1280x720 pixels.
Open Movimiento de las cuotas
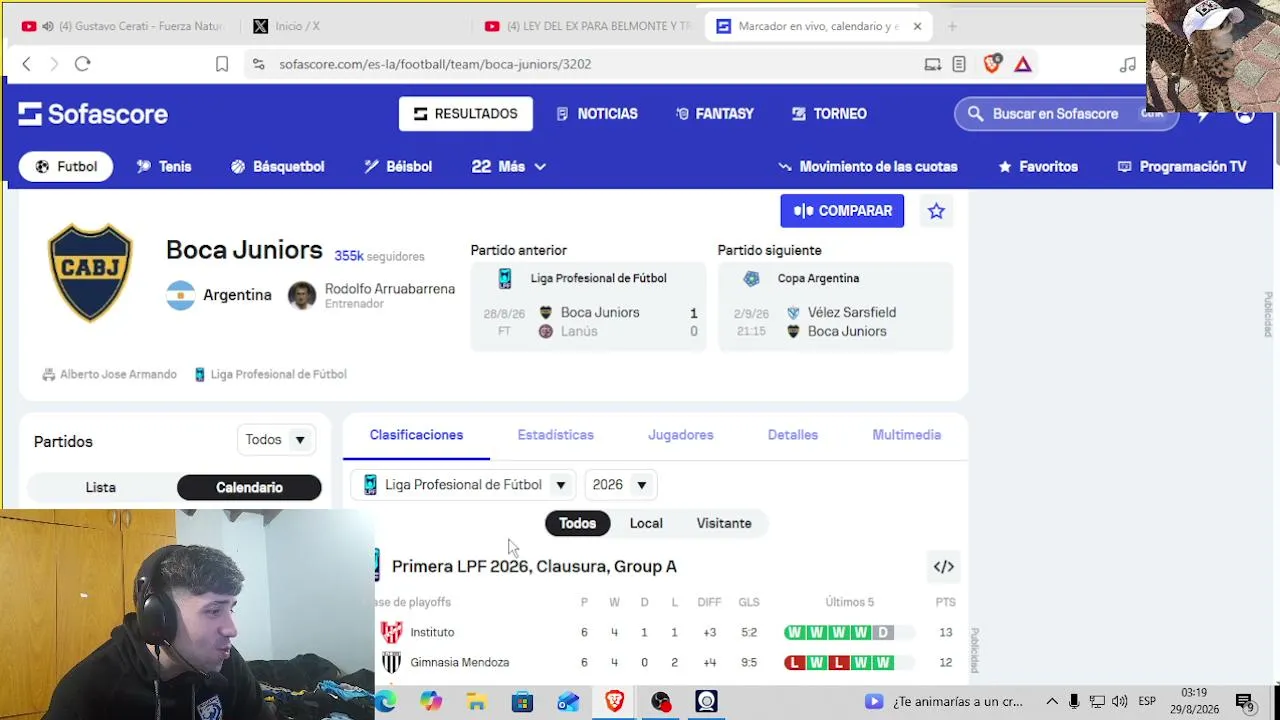pyautogui.click(x=868, y=167)
